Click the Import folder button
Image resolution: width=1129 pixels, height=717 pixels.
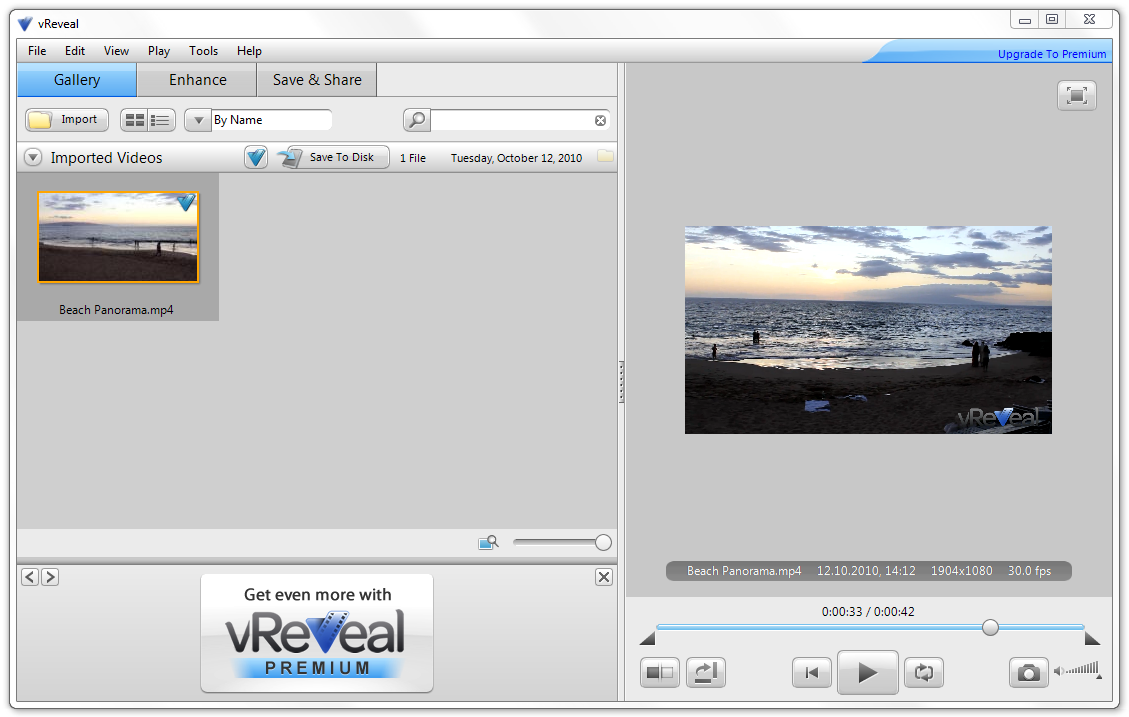coord(67,120)
